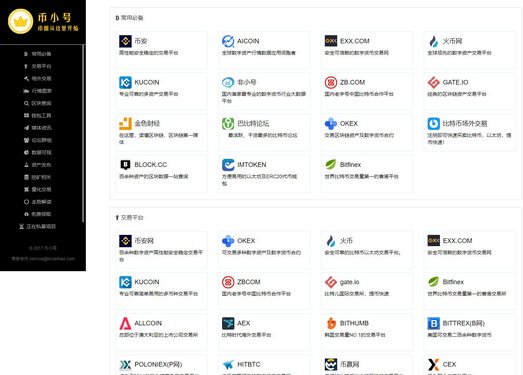Click the GATE.IO logo icon
Viewport: 523px width, 375px height.
[433, 82]
